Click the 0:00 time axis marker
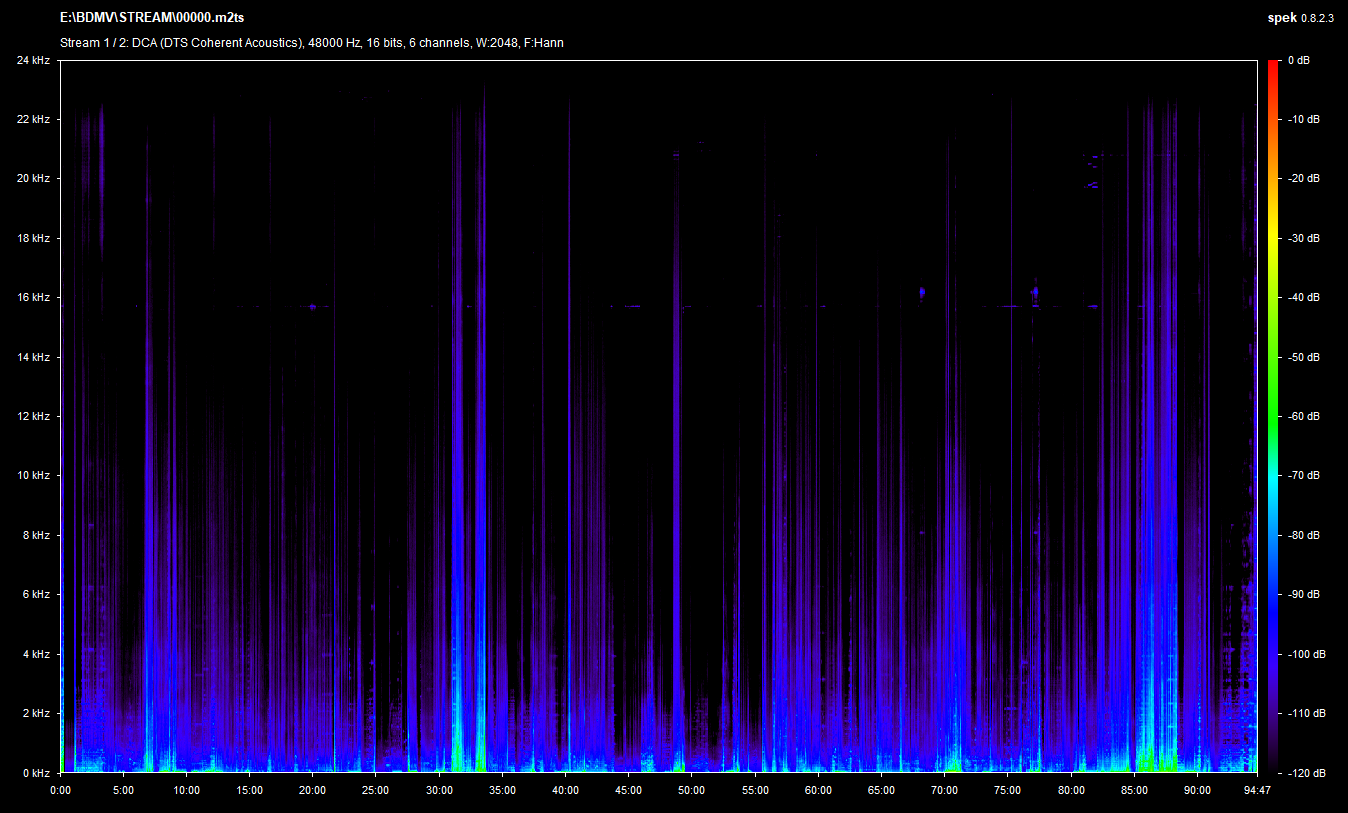The image size is (1348, 813). click(60, 790)
